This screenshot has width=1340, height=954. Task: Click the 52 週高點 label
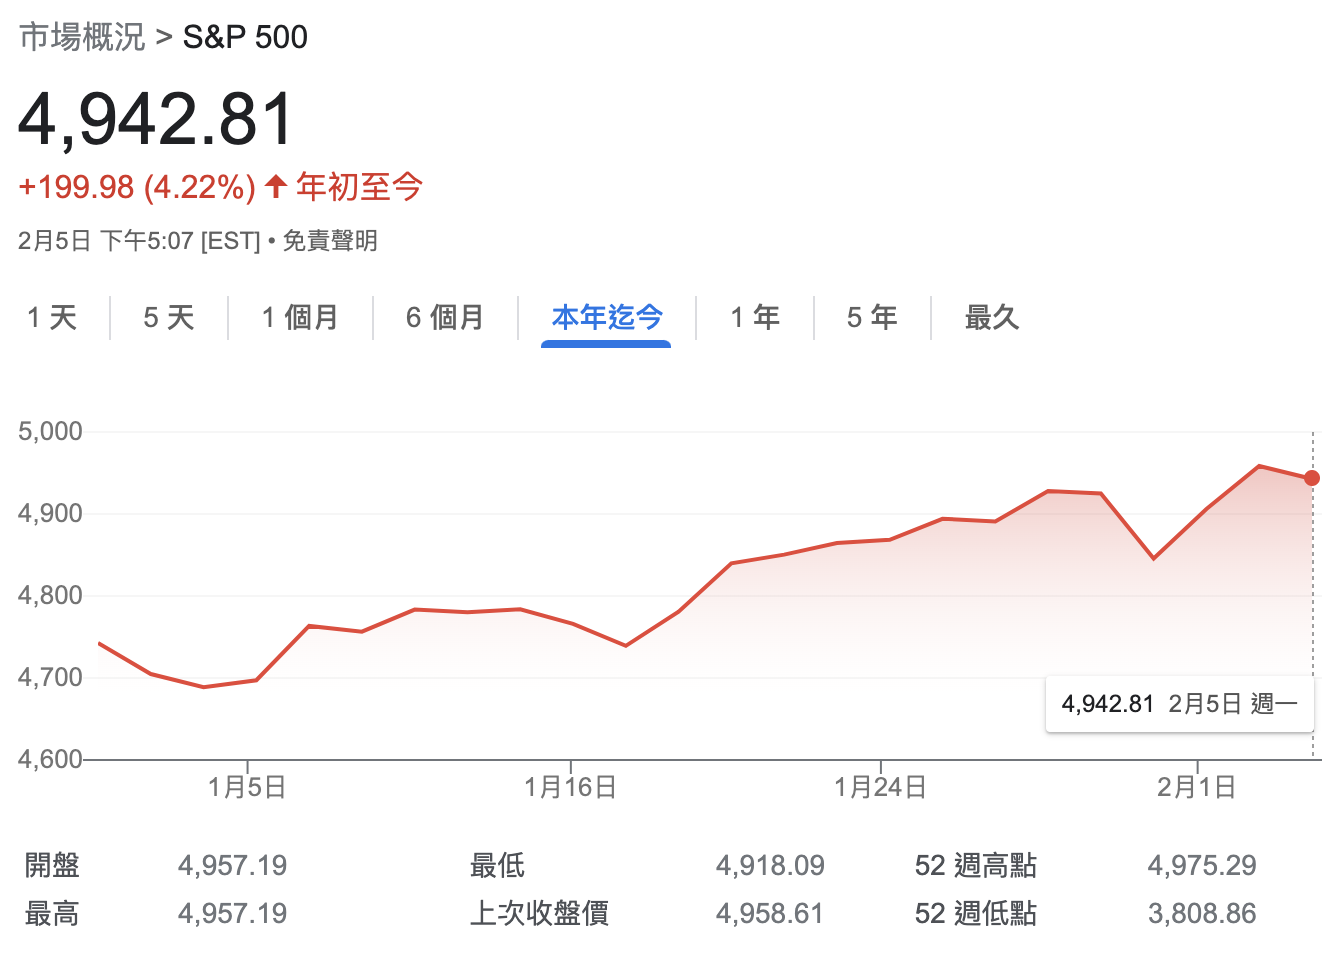(976, 865)
